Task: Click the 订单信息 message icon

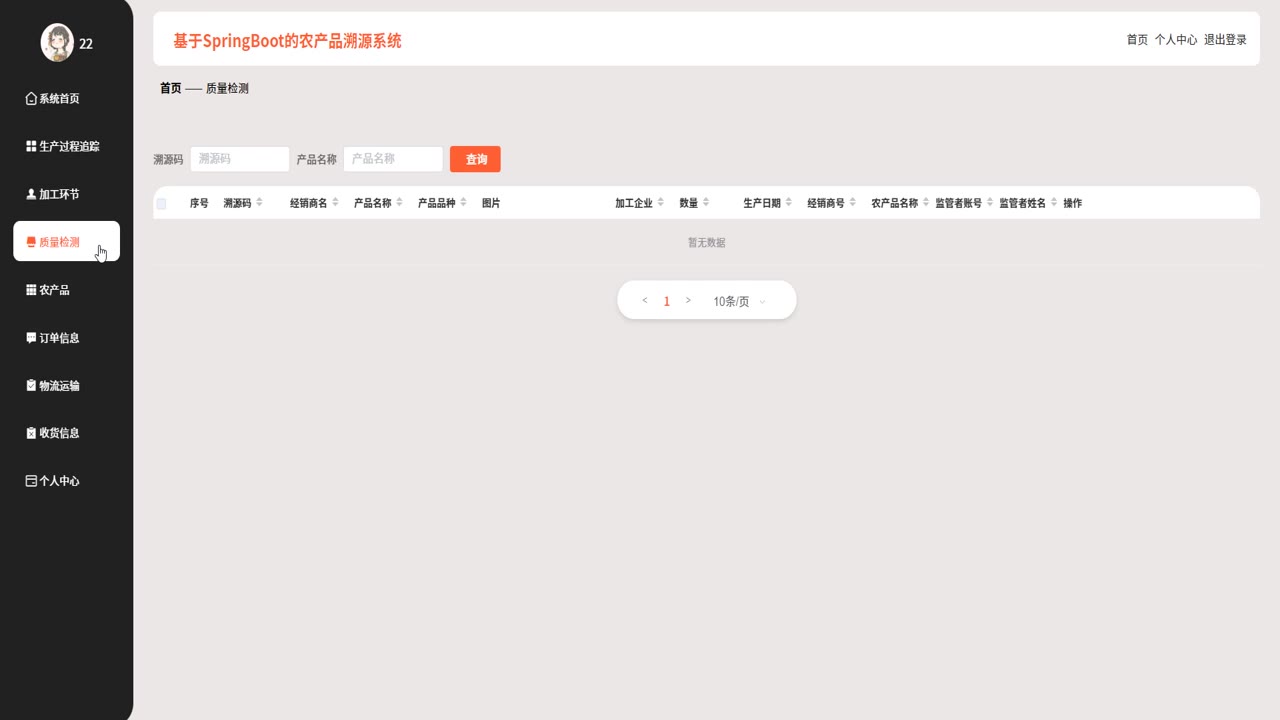Action: [x=31, y=338]
